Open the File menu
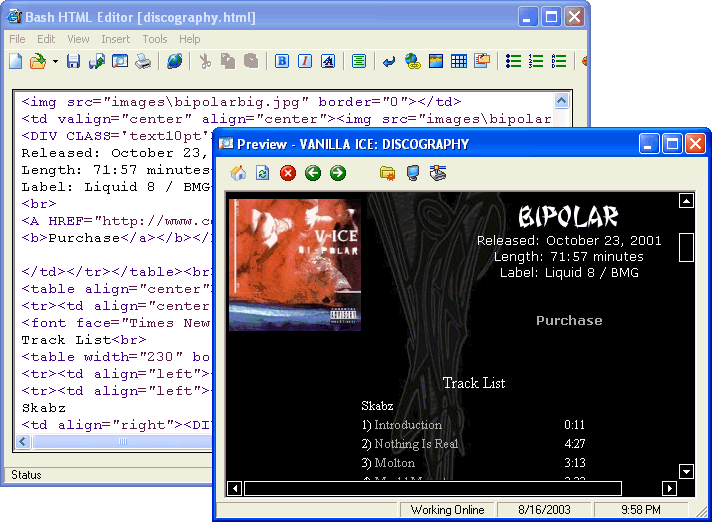The width and height of the screenshot is (712, 522). point(17,39)
